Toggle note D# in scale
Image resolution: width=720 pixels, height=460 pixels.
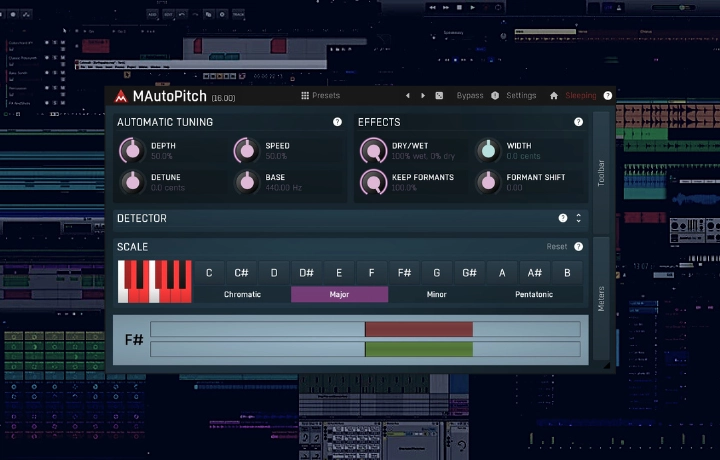click(x=306, y=273)
